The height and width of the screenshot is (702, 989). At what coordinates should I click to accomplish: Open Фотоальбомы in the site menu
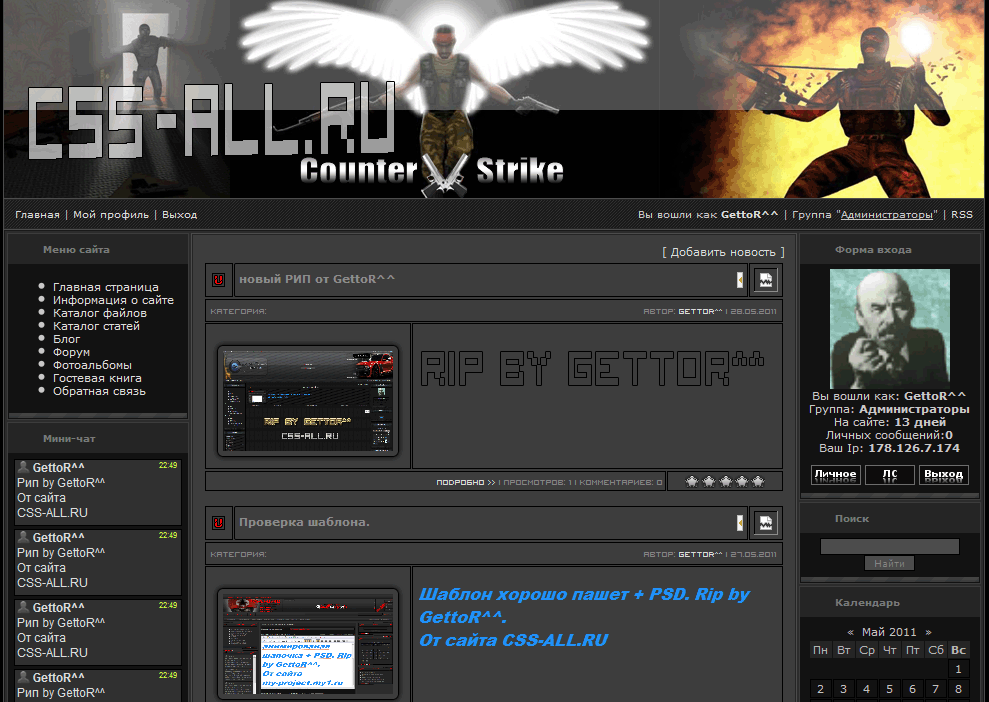93,365
